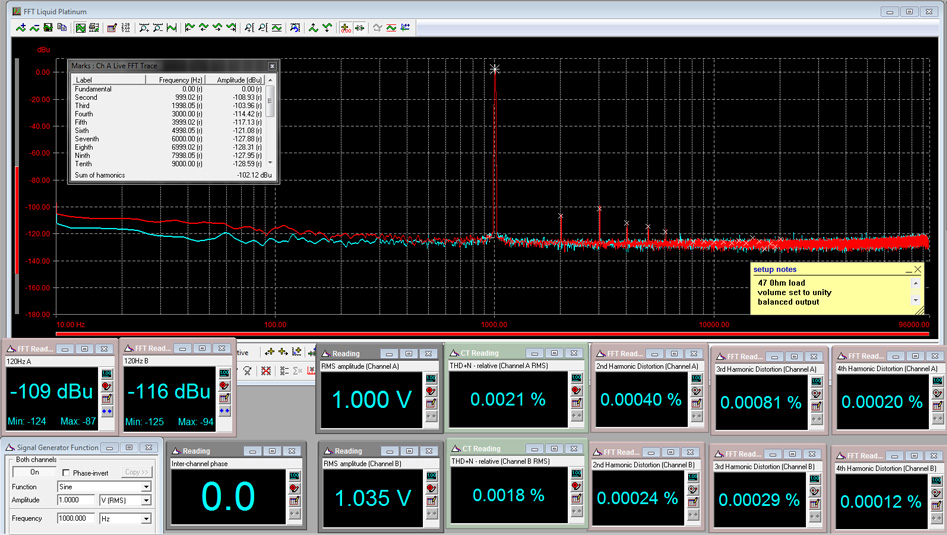Click red alarm icon in RMS amplitude Channel A panel
The height and width of the screenshot is (535, 947).
(431, 391)
